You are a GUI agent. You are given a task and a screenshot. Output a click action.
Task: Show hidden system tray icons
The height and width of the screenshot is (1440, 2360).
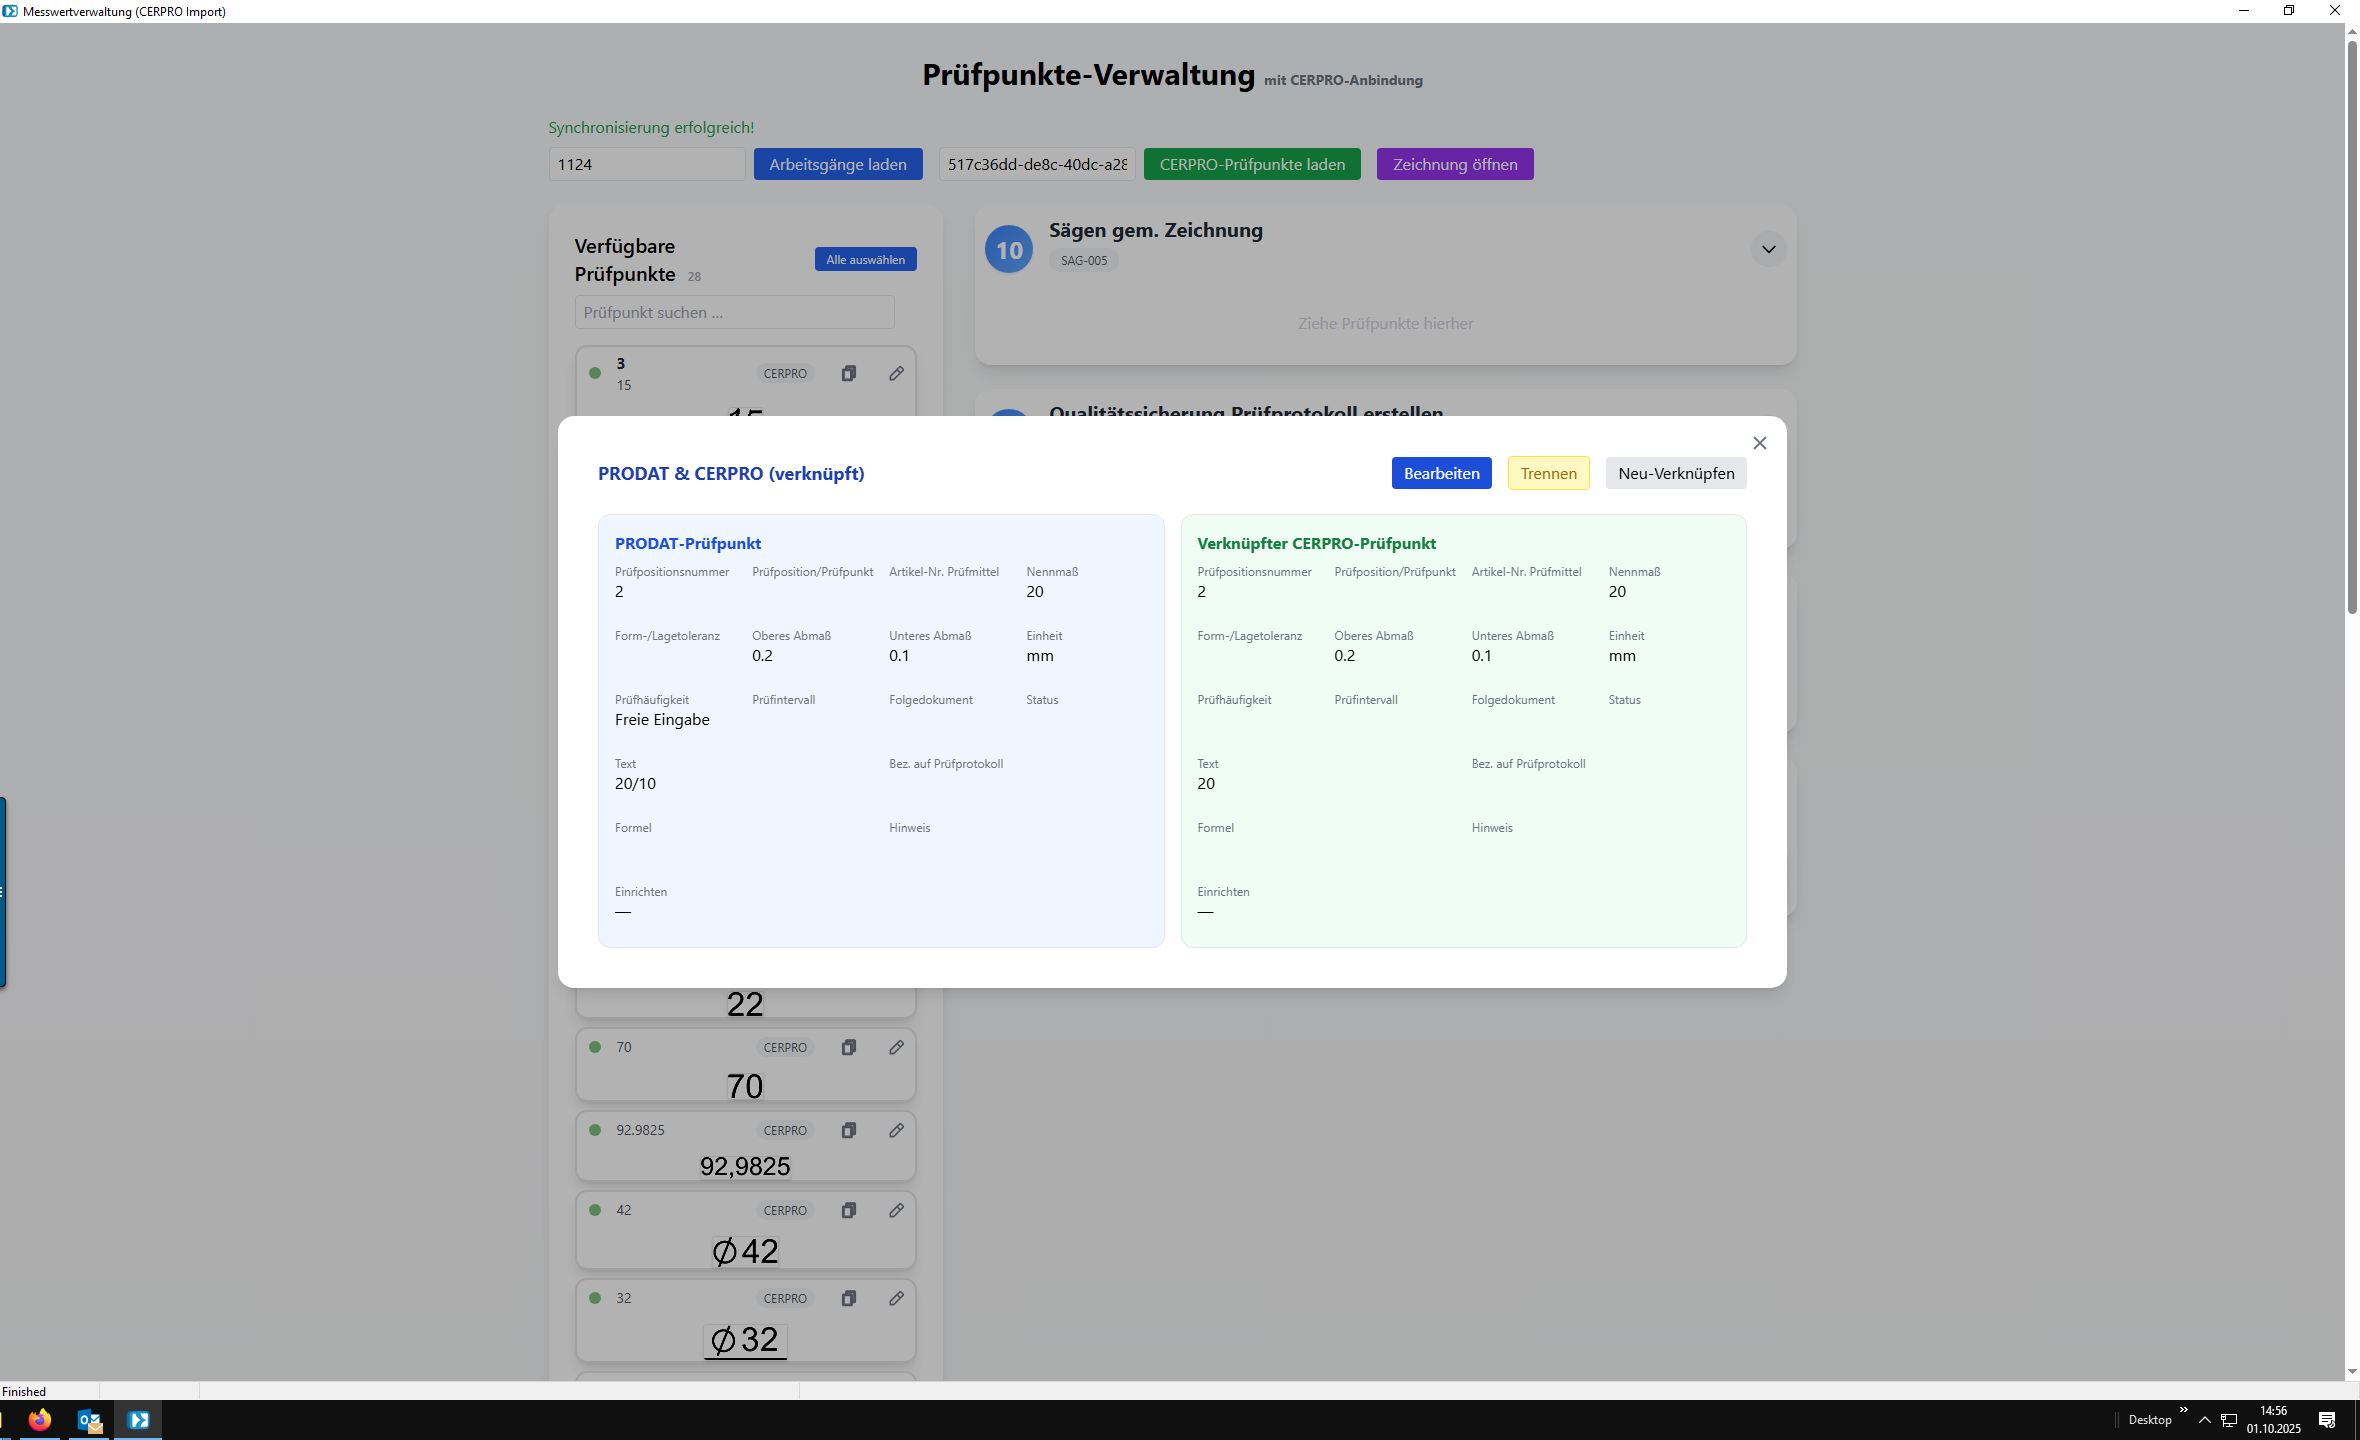click(x=2204, y=1419)
